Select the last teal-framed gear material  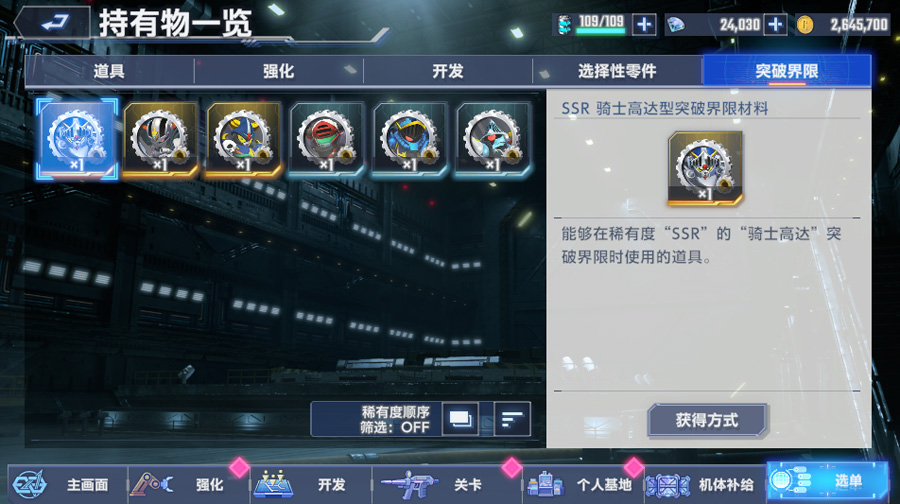[492, 138]
